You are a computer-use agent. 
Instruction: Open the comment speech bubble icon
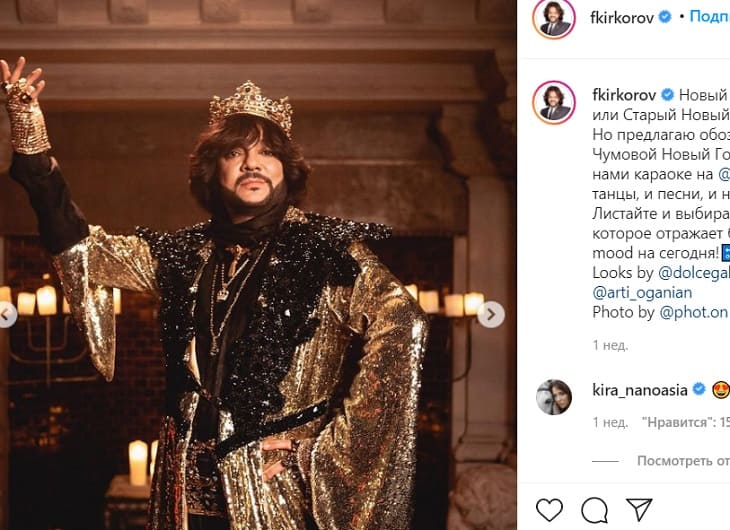[594, 508]
